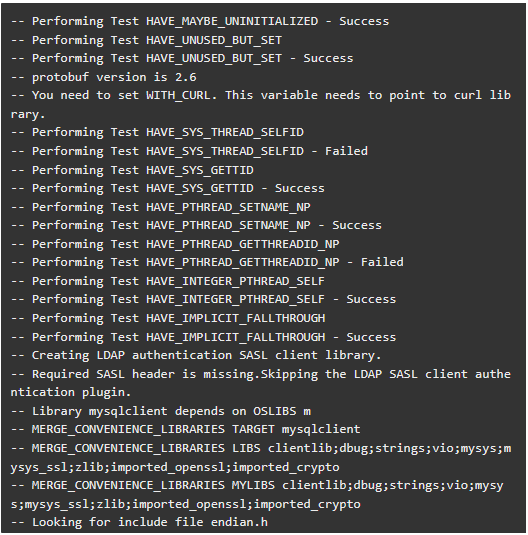Click MERGE_CONVENIENCE_LIBRARIES TARGET mysqlclient line

(x=186, y=429)
